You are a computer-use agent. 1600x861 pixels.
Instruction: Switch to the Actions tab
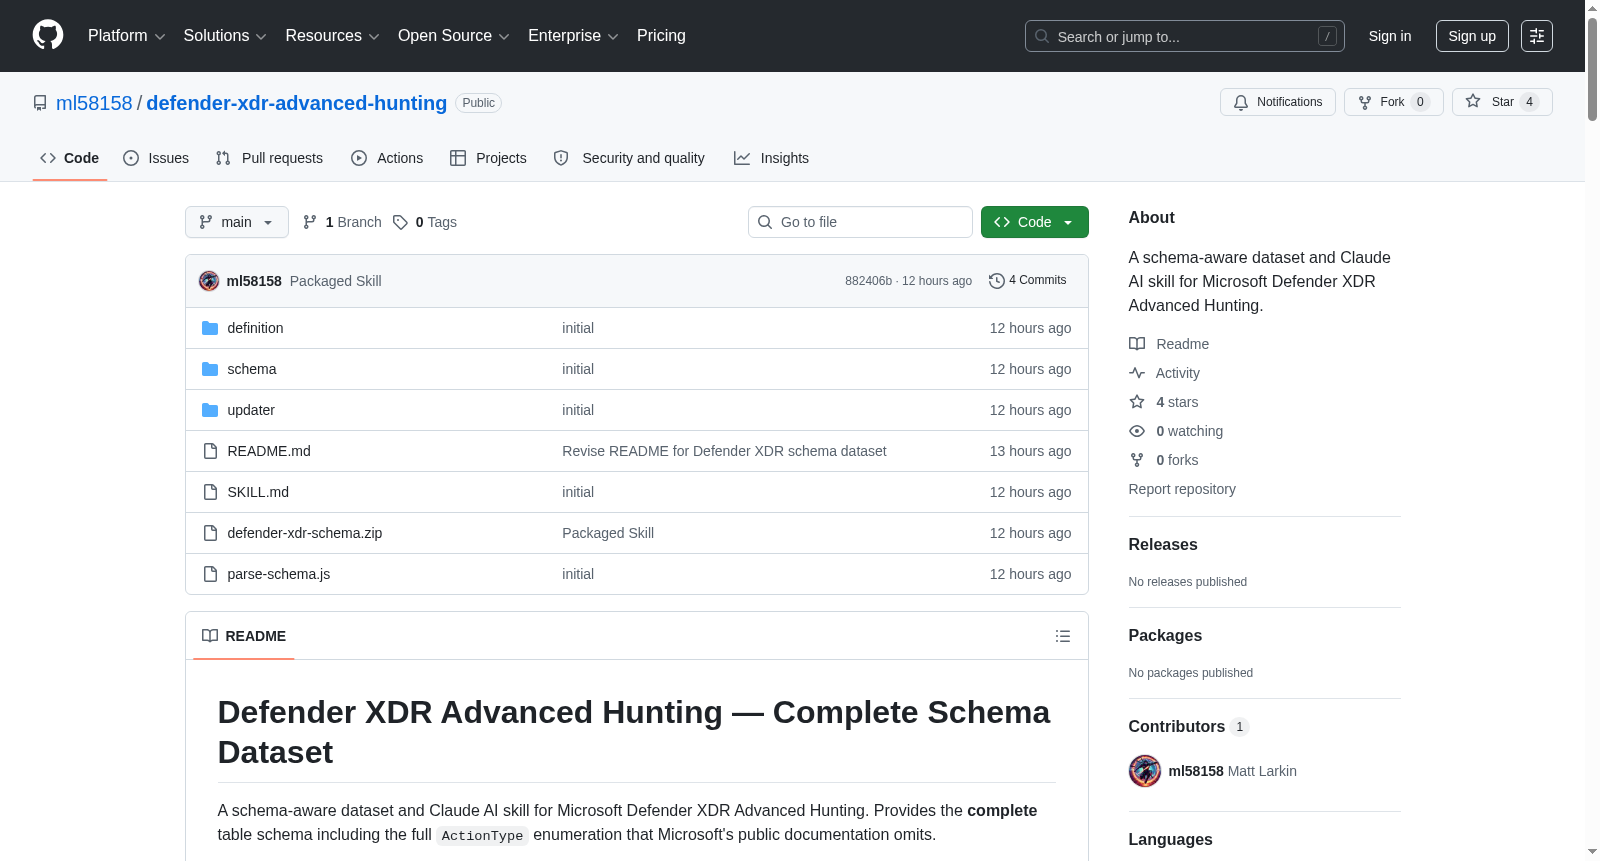[x=387, y=158]
